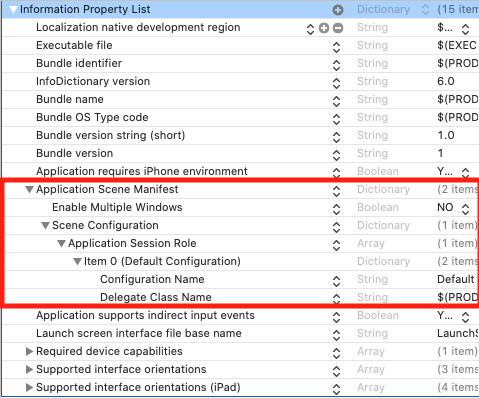
Task: Open key stepper for Configuration Name
Action: pos(336,281)
